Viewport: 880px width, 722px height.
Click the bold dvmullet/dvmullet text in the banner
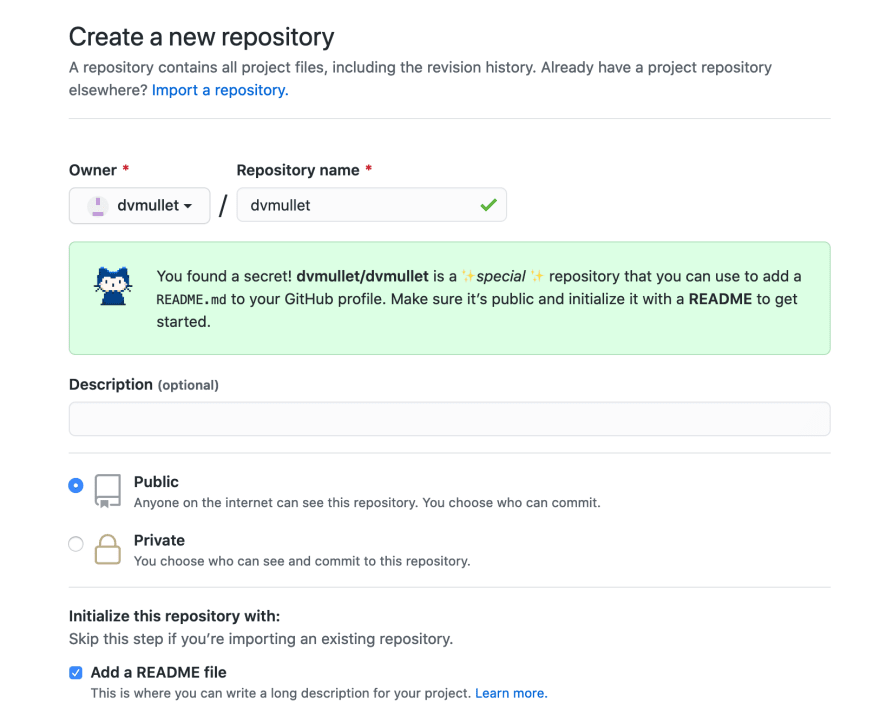363,276
